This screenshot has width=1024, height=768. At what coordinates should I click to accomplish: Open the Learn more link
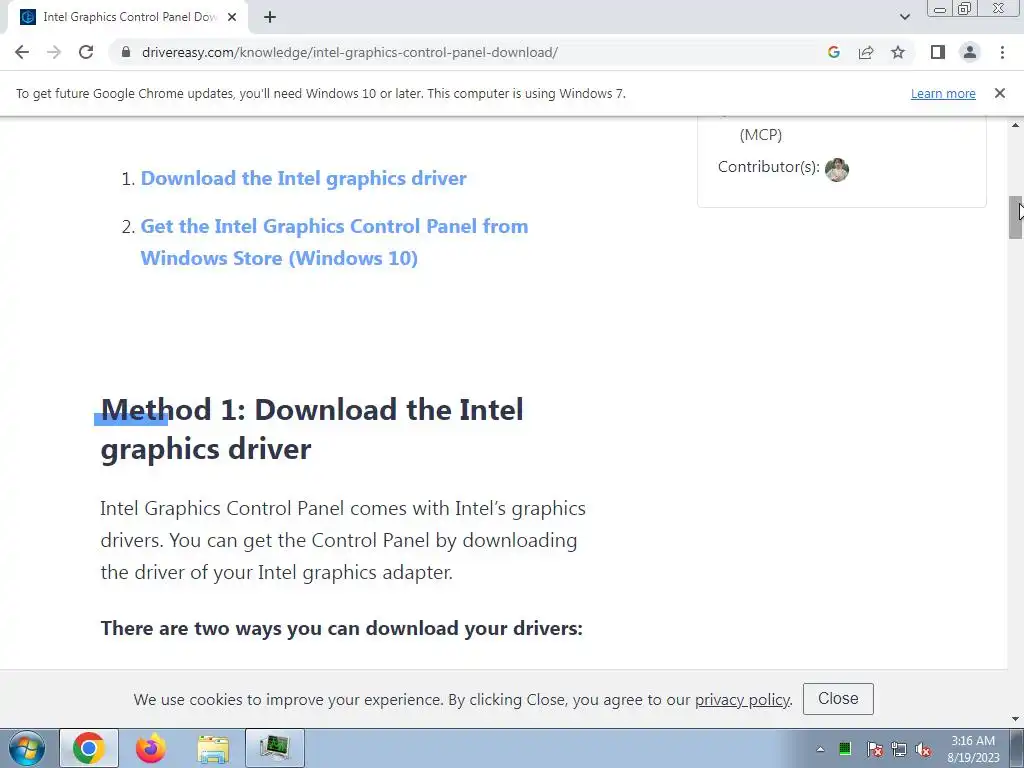click(x=943, y=93)
